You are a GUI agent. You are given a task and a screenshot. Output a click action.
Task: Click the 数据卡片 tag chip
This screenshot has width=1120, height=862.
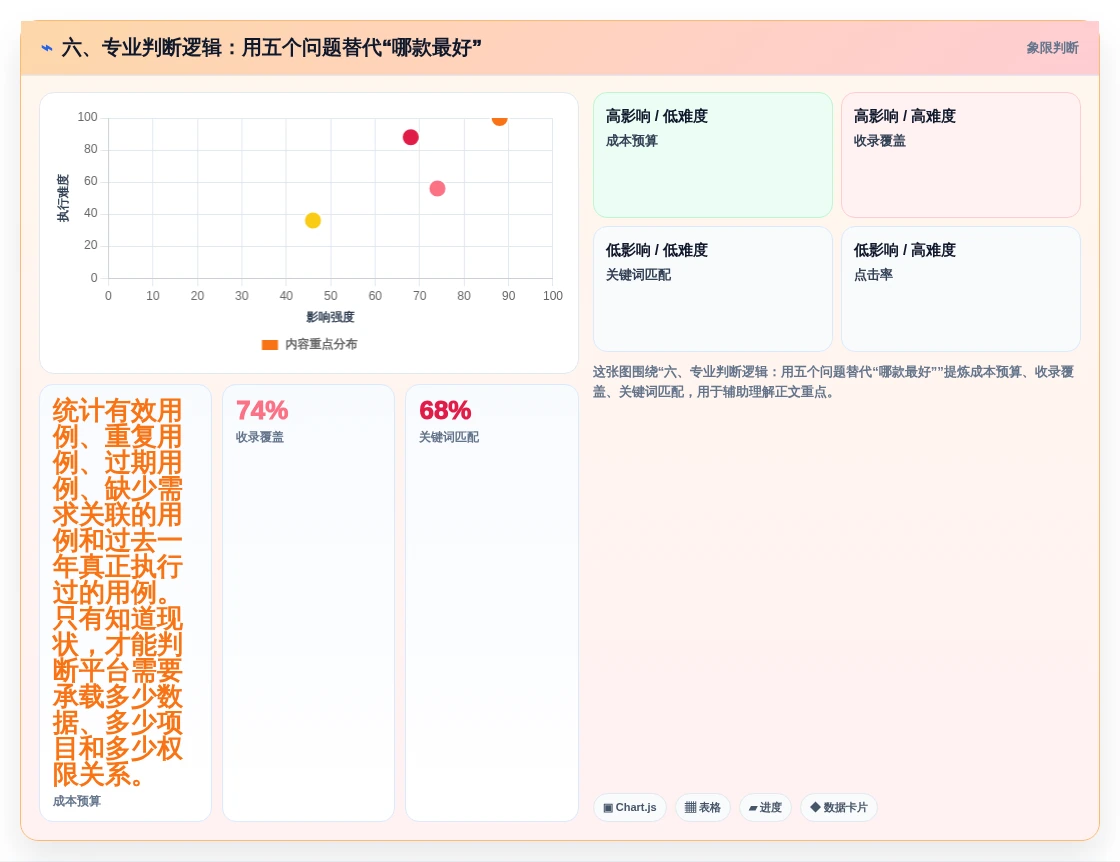pyautogui.click(x=839, y=808)
